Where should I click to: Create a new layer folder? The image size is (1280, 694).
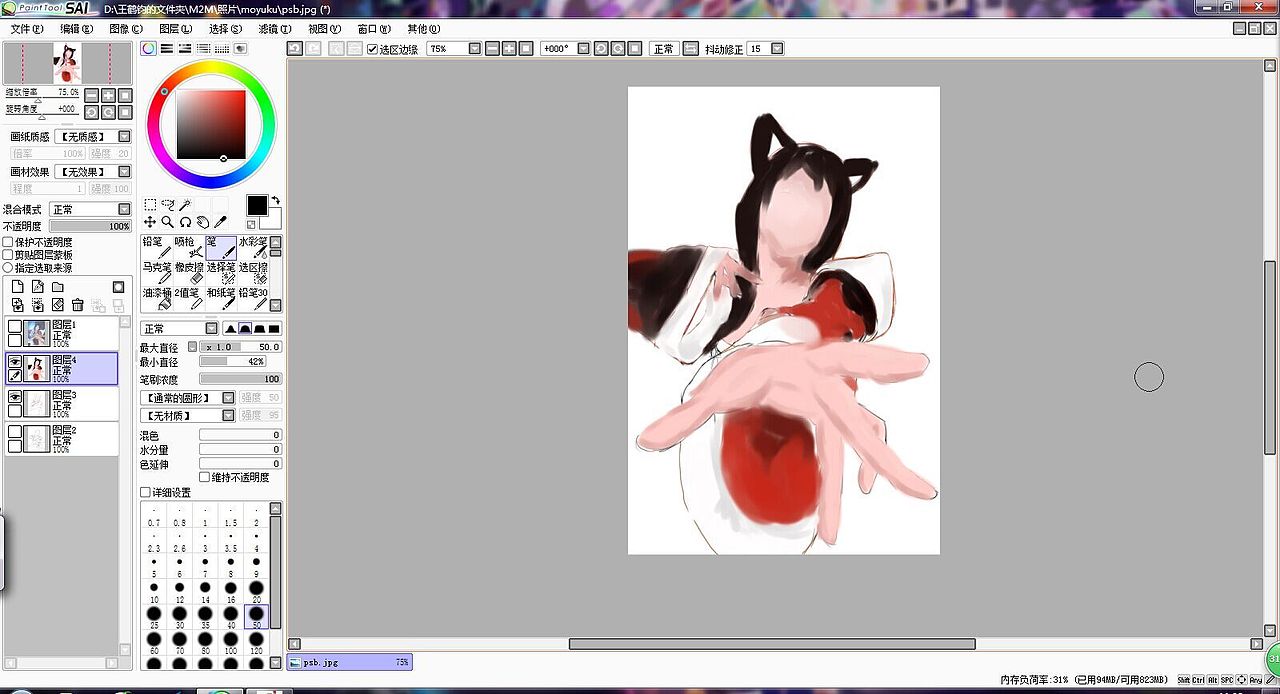pos(57,287)
